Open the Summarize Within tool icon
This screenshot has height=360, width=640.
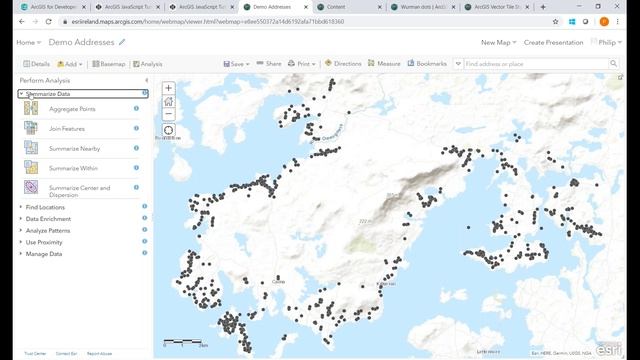pos(31,167)
